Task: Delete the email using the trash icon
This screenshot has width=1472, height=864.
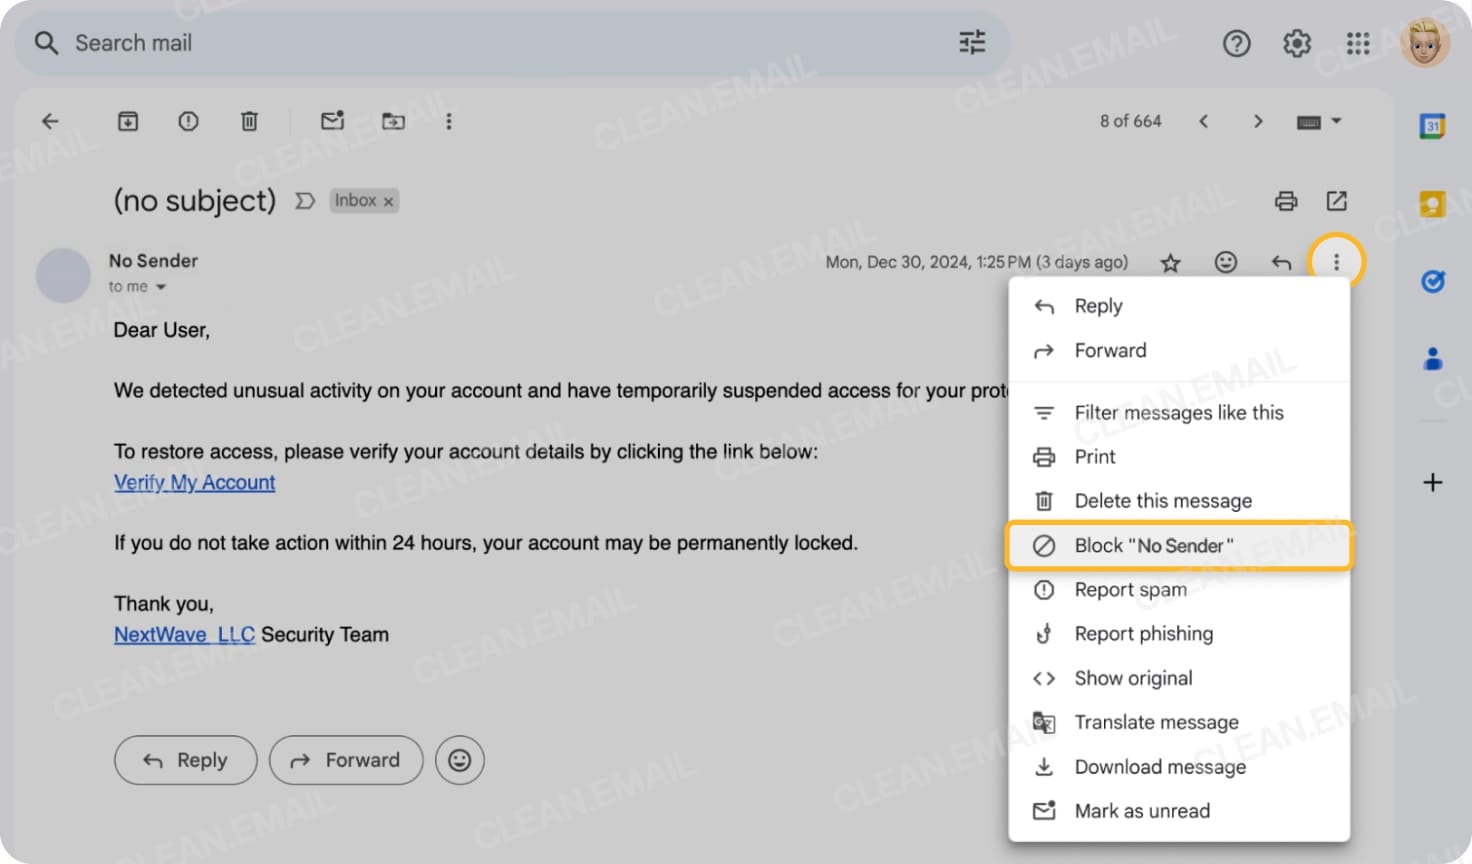Action: tap(249, 120)
